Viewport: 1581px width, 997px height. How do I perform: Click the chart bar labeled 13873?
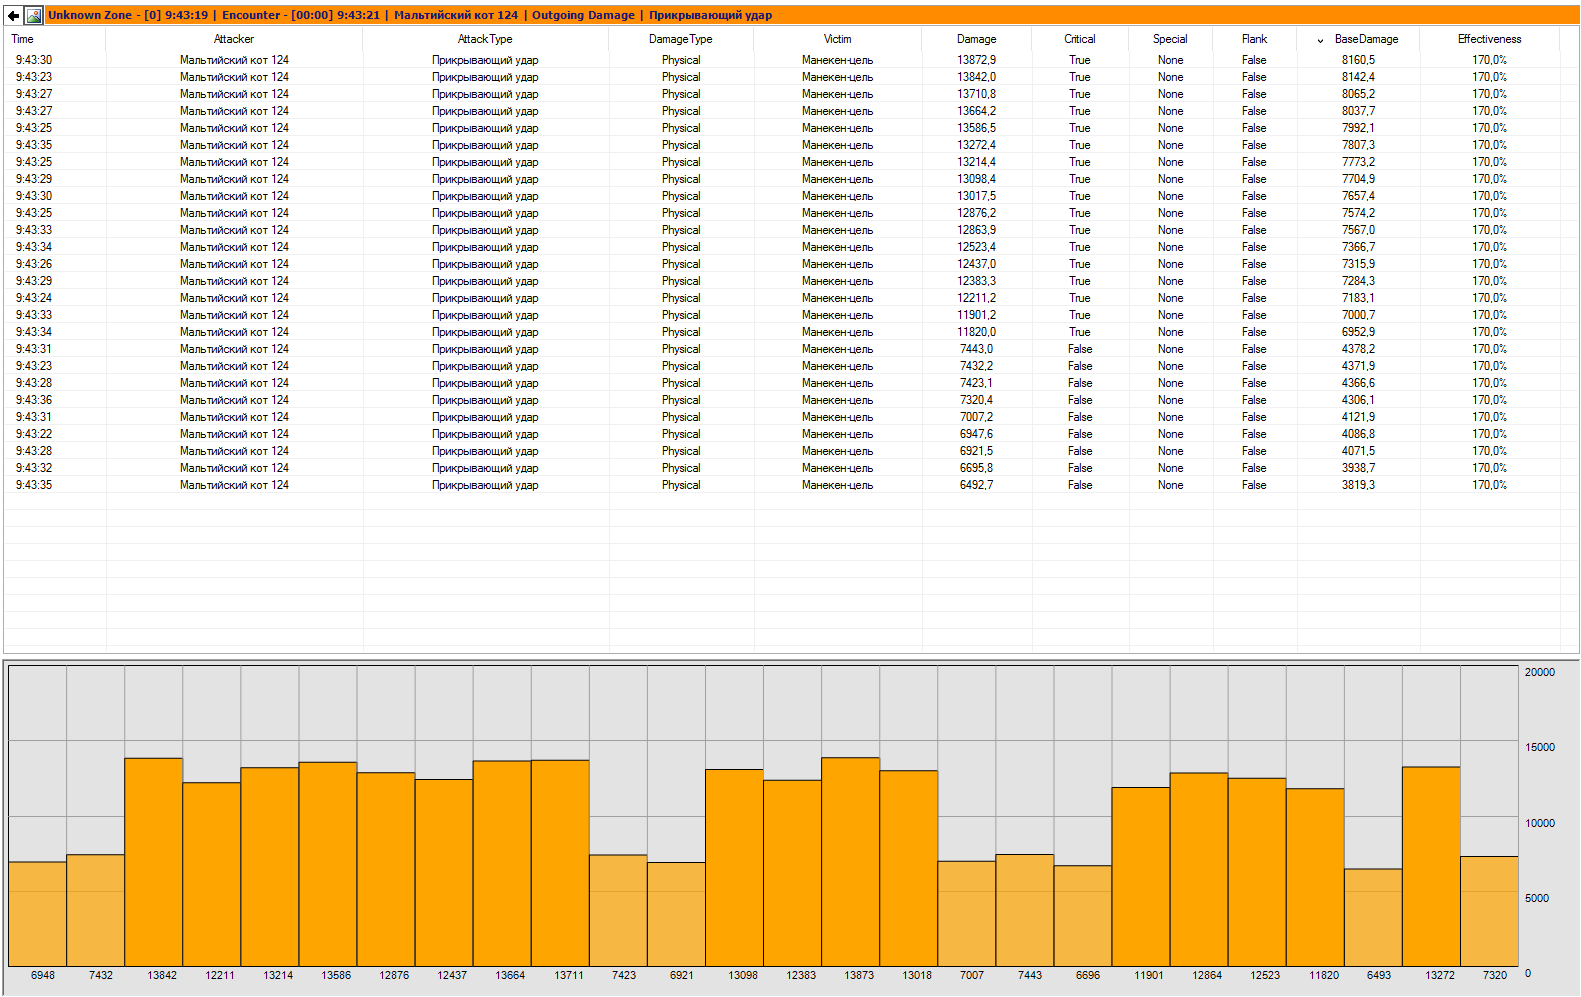(x=851, y=862)
